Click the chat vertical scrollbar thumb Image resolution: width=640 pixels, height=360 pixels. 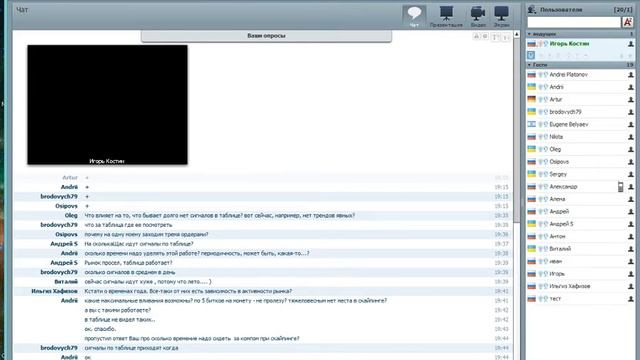coord(517,131)
